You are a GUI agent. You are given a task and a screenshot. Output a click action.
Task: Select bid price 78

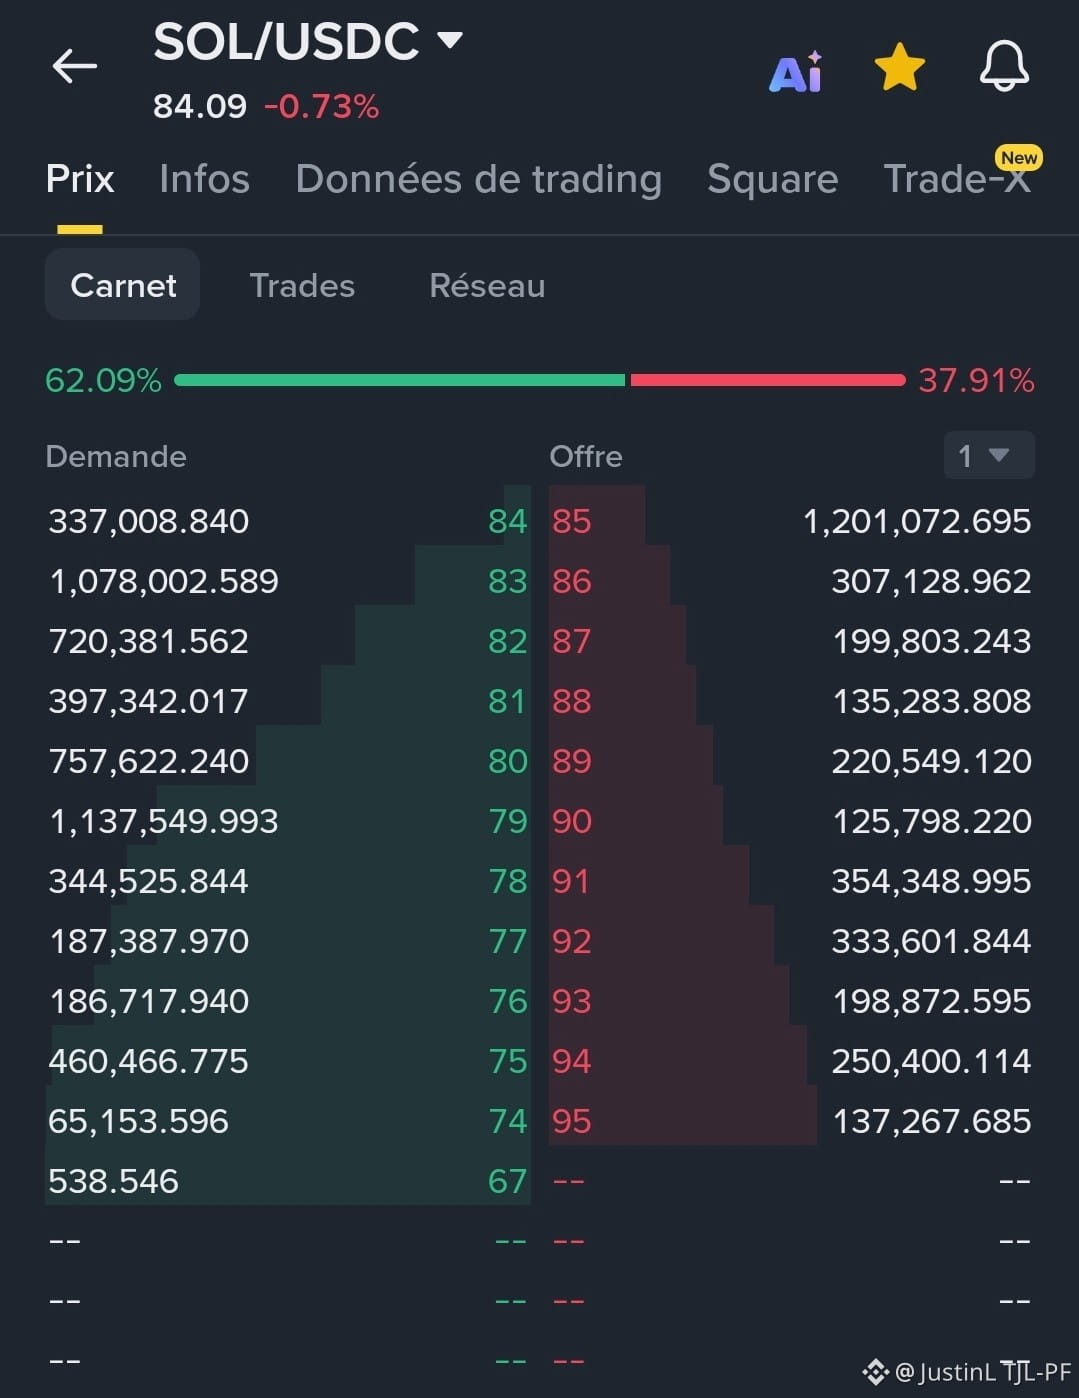(507, 881)
